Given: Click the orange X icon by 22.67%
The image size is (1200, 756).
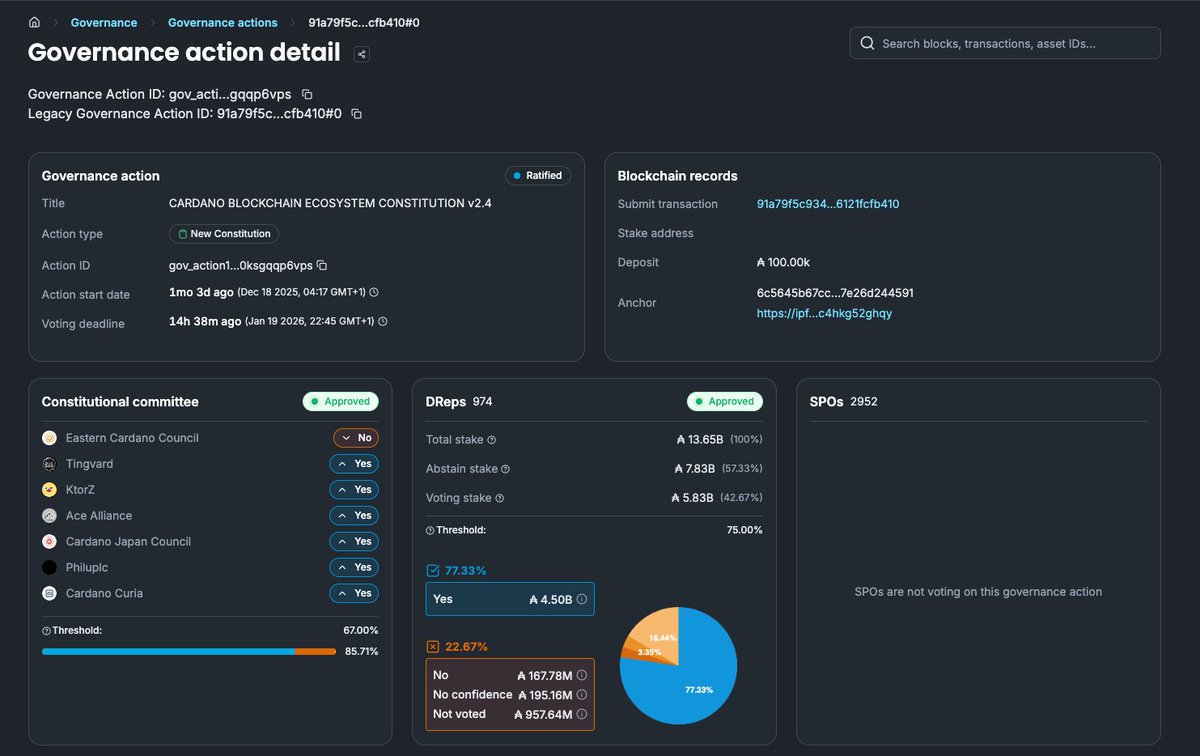Looking at the screenshot, I should point(433,647).
